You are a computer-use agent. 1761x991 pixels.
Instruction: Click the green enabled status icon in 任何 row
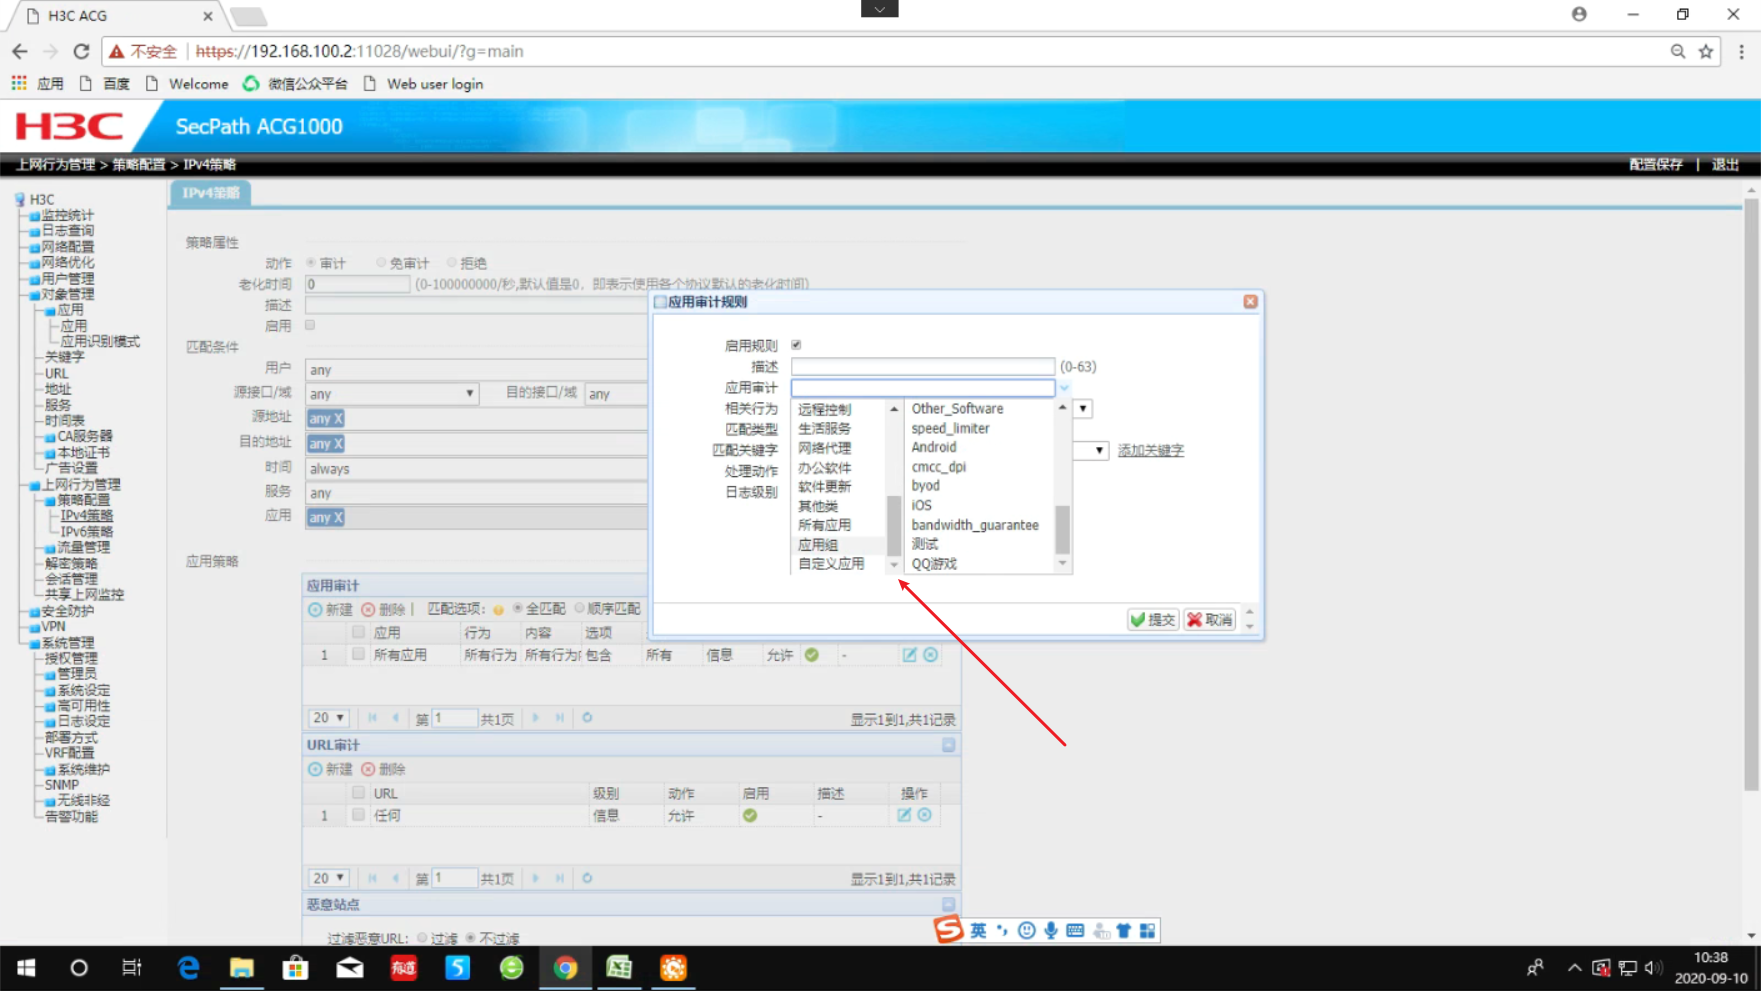point(750,815)
